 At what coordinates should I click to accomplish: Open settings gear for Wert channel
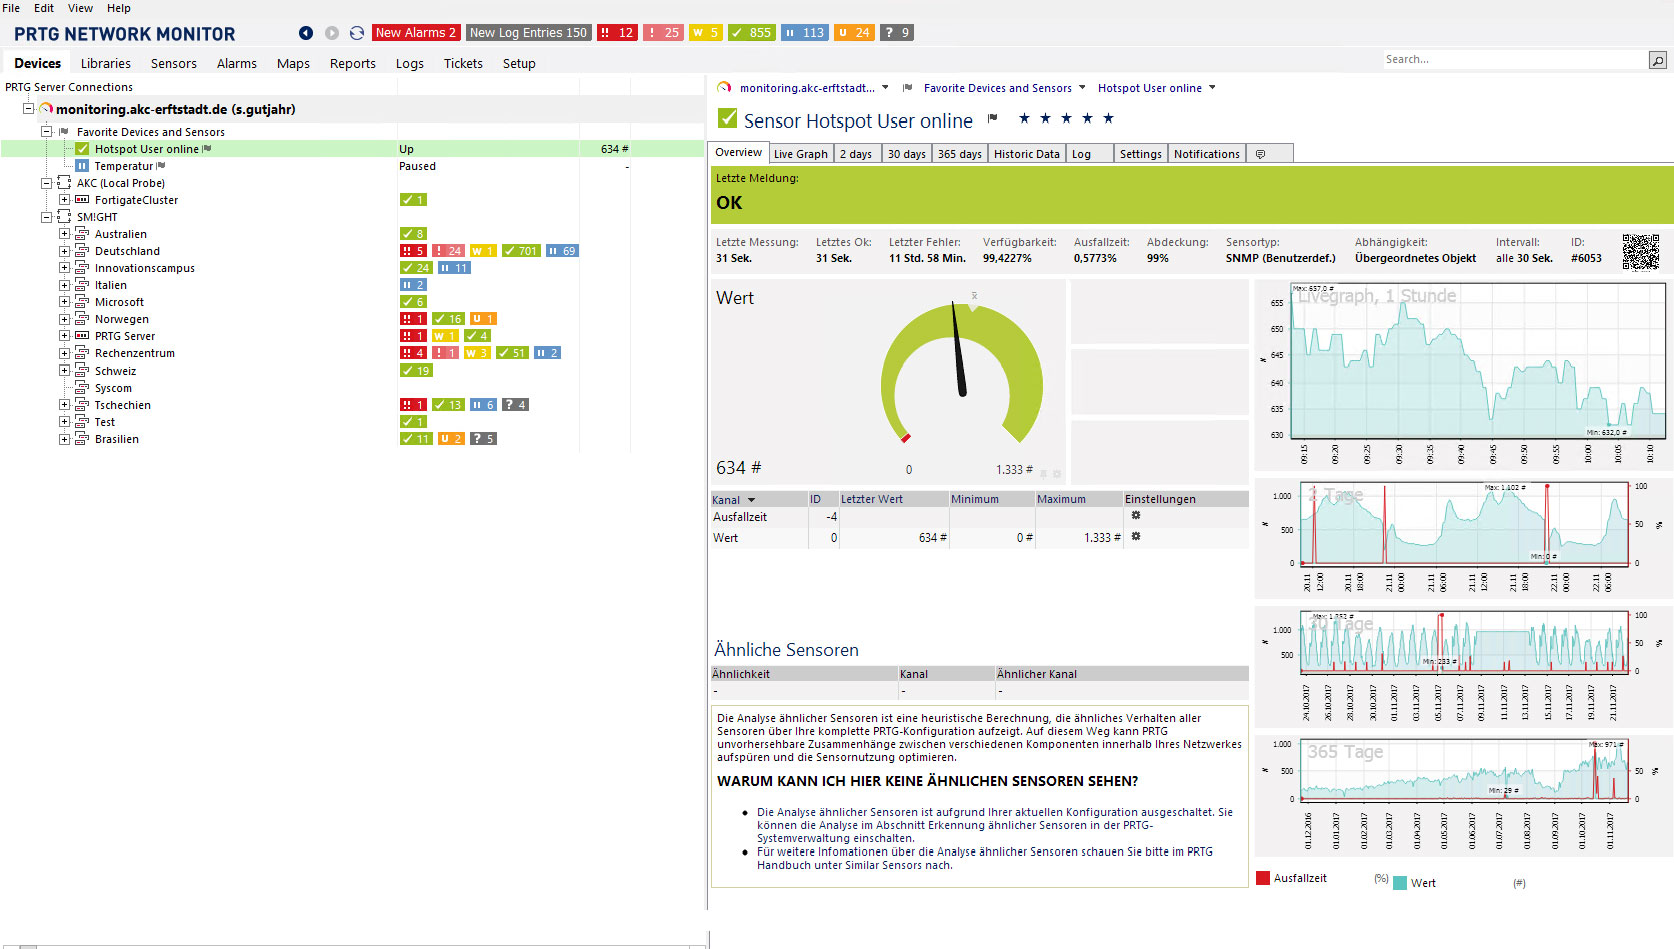click(x=1136, y=537)
